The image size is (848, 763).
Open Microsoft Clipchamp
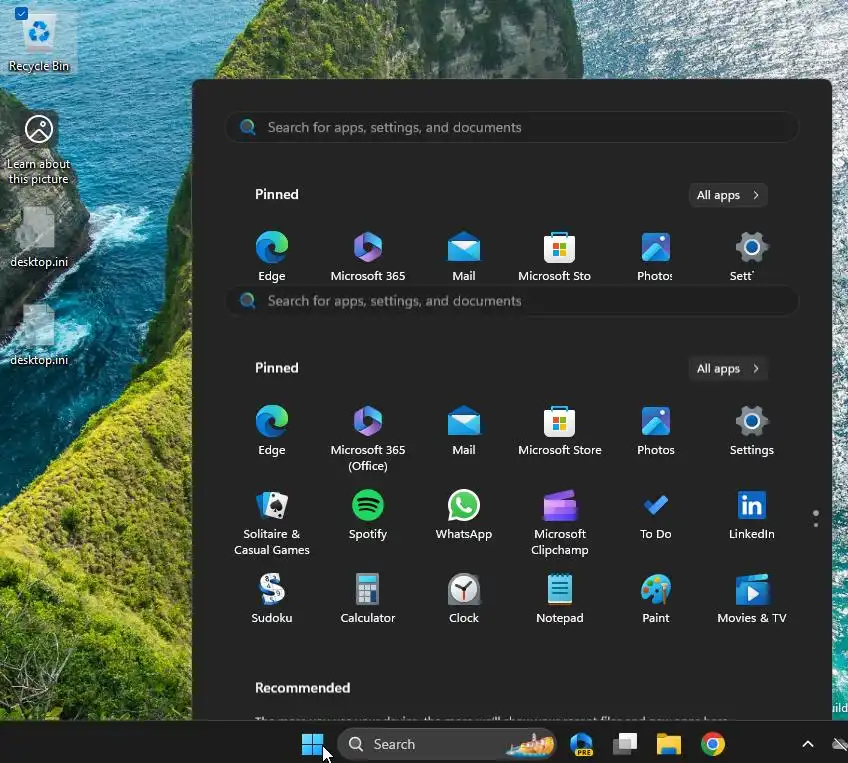[x=559, y=522]
